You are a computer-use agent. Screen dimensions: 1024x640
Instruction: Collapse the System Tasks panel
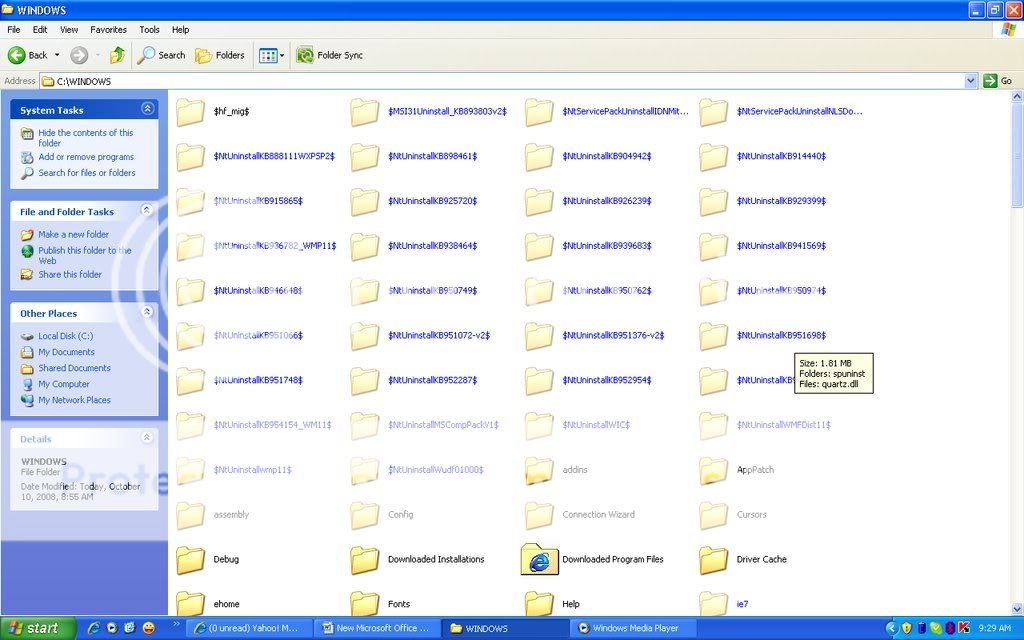(x=147, y=108)
